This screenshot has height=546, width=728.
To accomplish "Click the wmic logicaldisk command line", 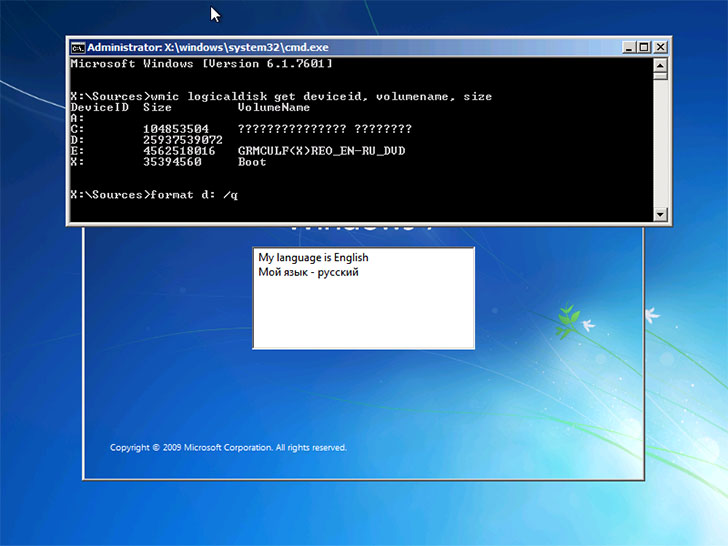I will point(281,96).
